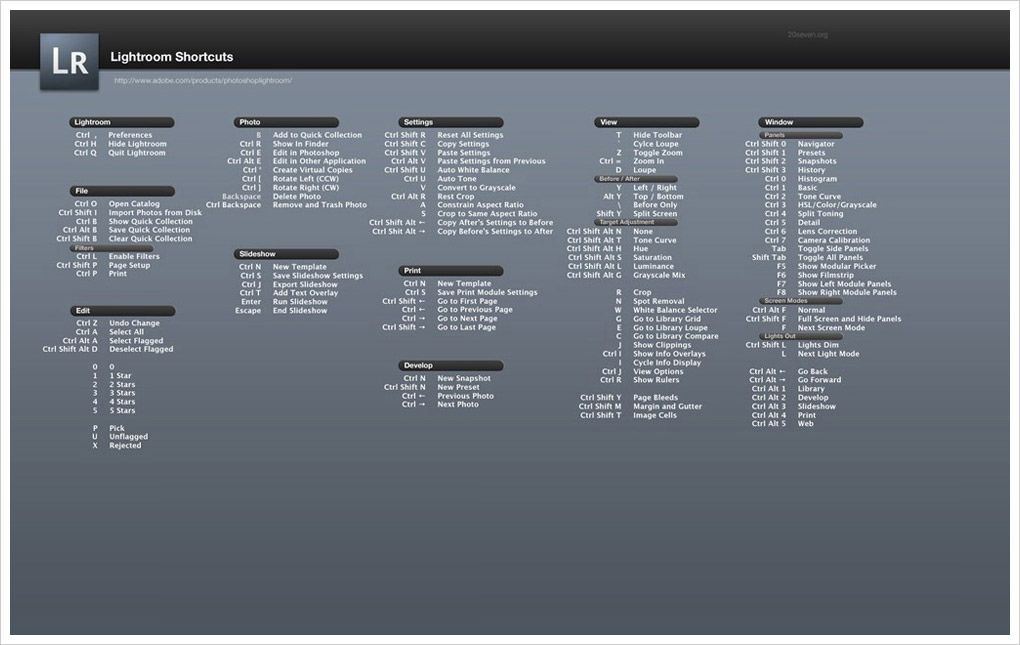Select the "View" section header pill
The height and width of the screenshot is (645, 1020).
pyautogui.click(x=647, y=122)
